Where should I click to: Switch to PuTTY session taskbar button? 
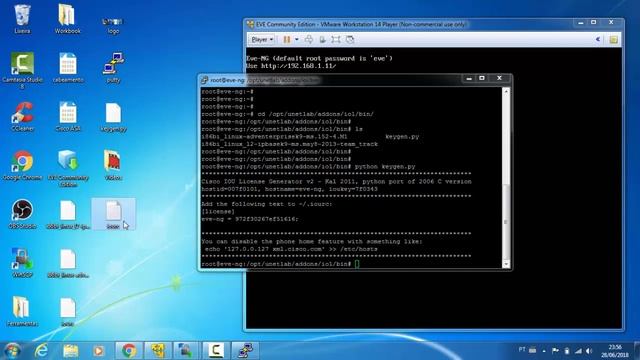[x=245, y=350]
